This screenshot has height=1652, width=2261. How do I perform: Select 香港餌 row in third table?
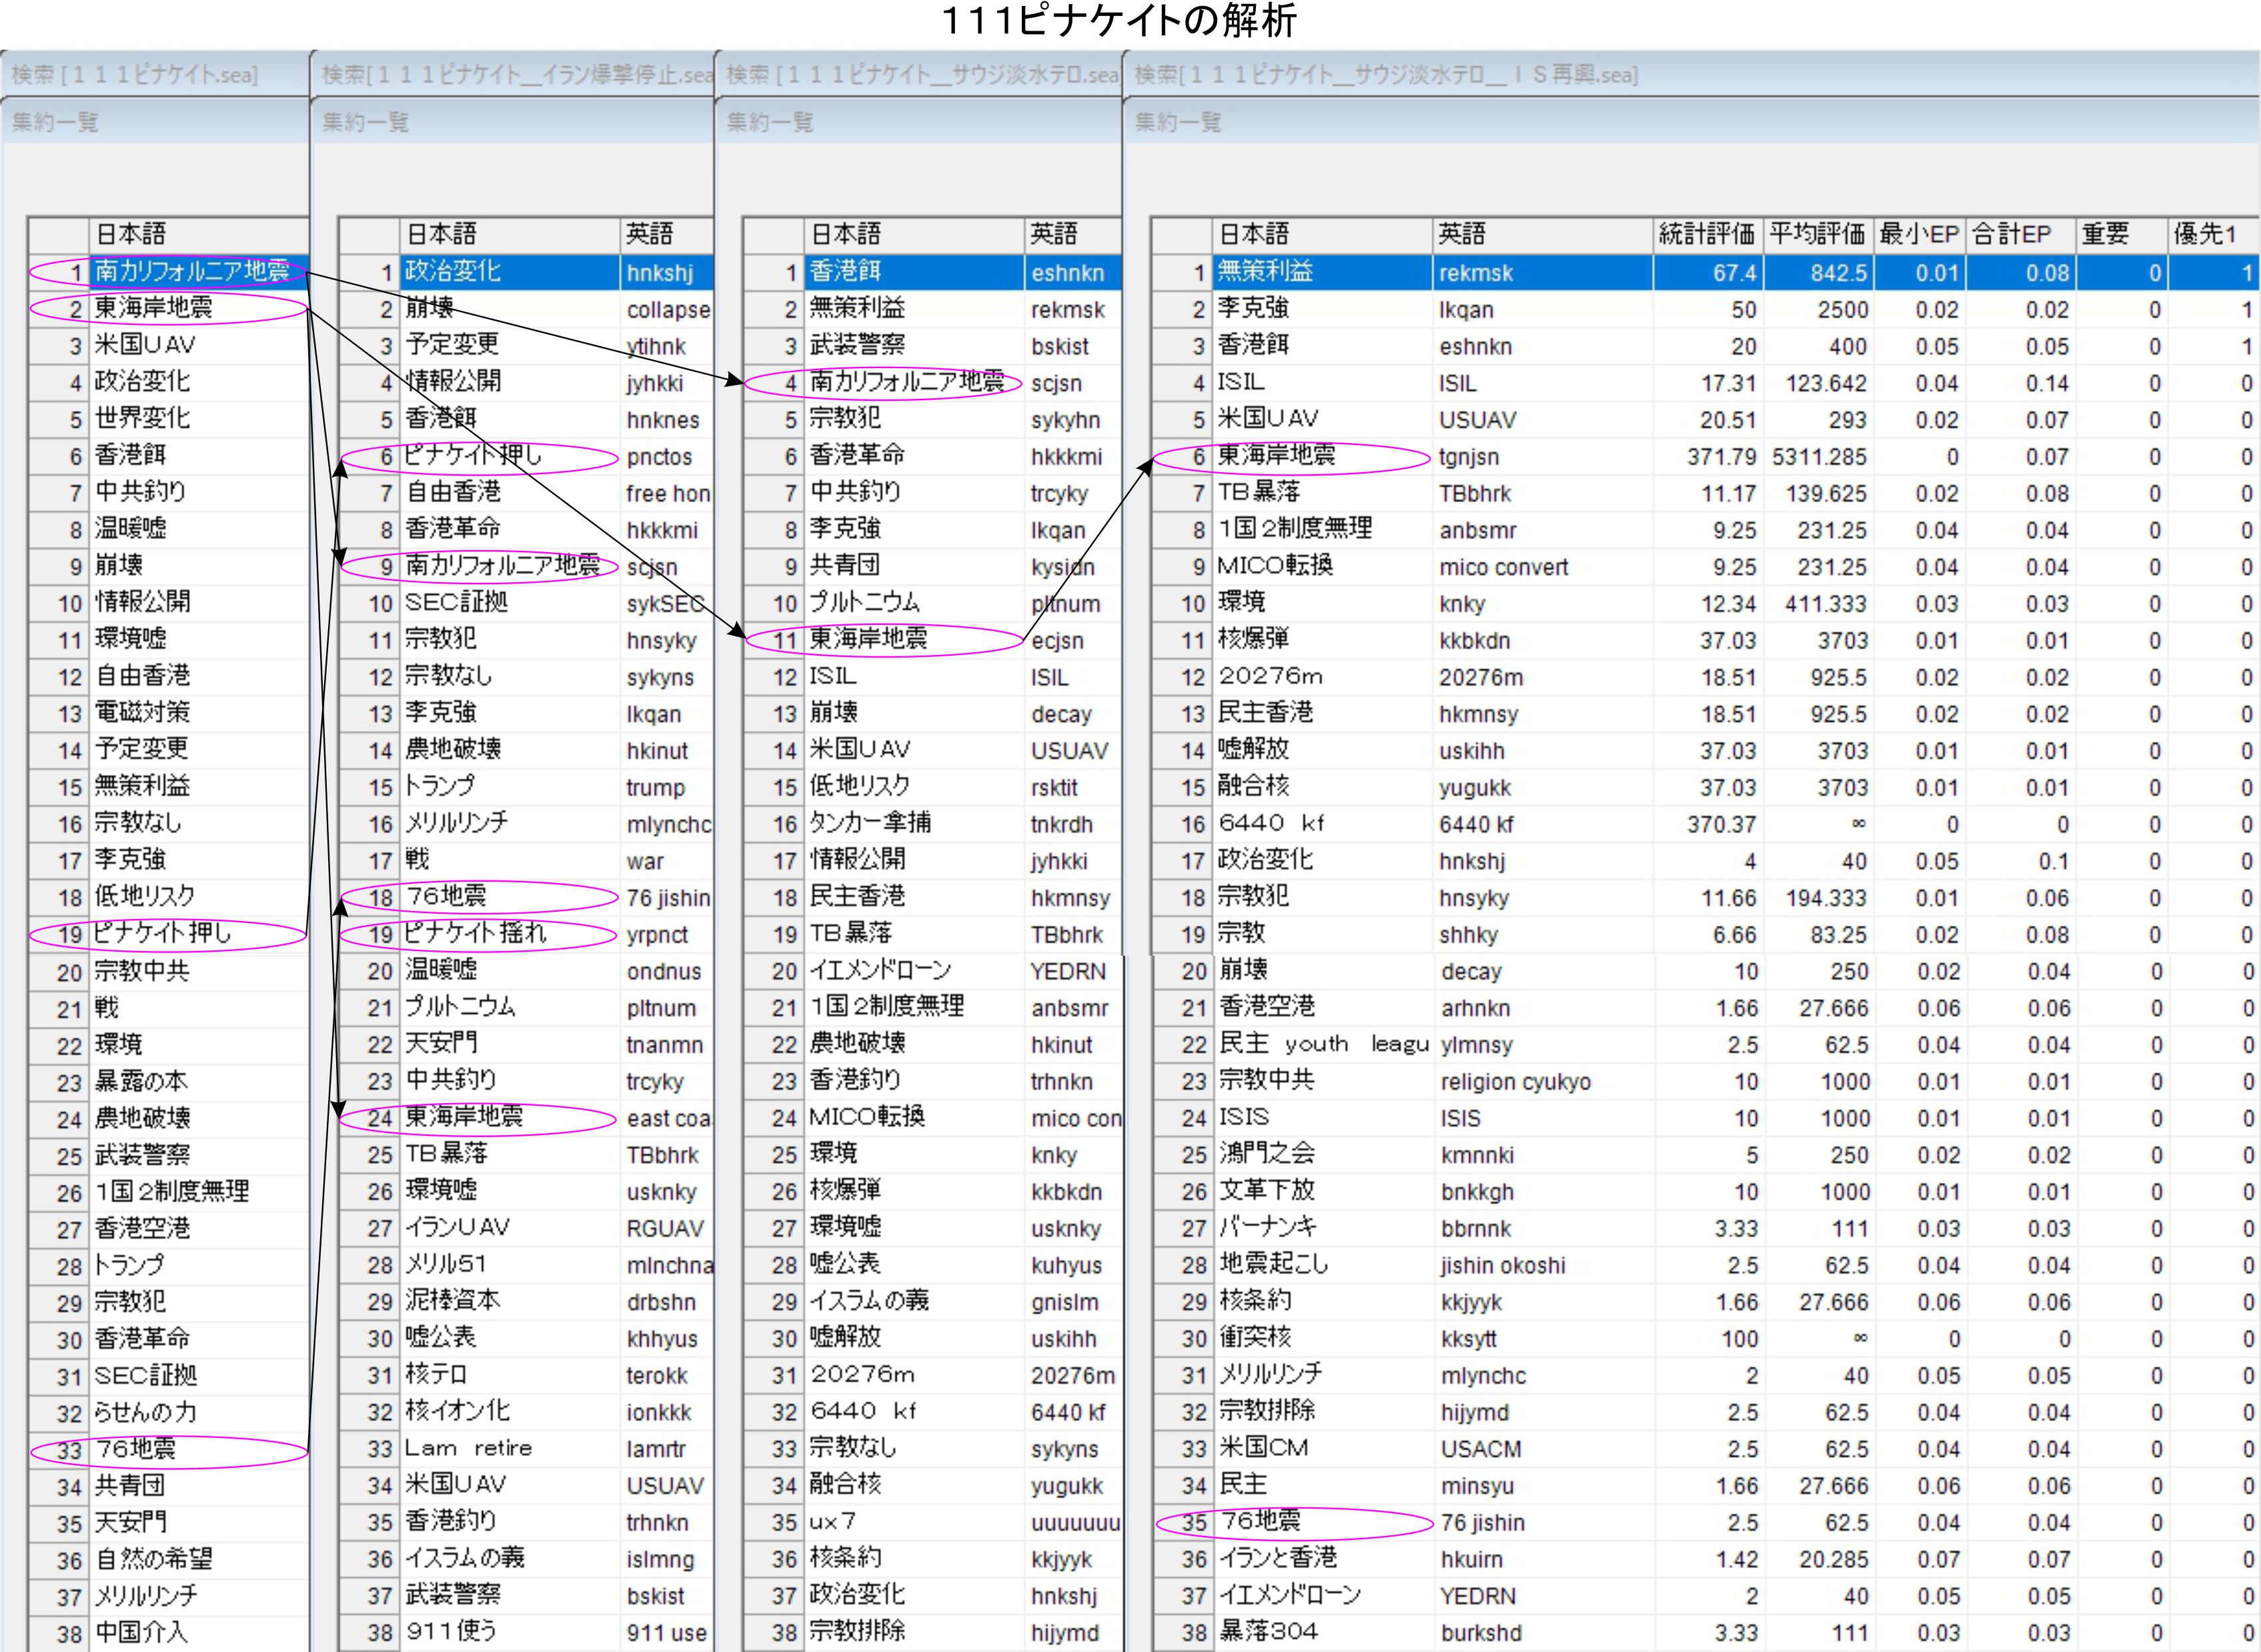click(x=846, y=272)
